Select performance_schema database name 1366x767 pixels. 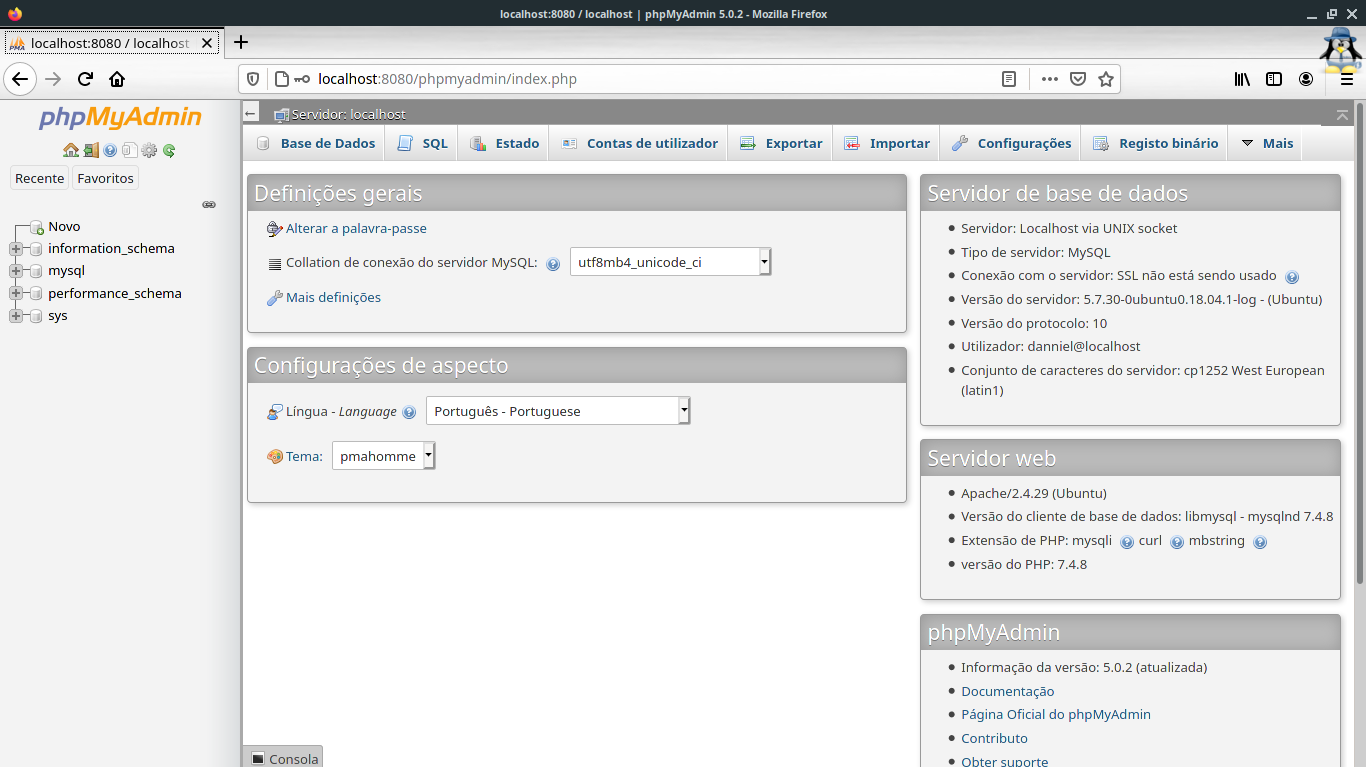[x=115, y=294]
